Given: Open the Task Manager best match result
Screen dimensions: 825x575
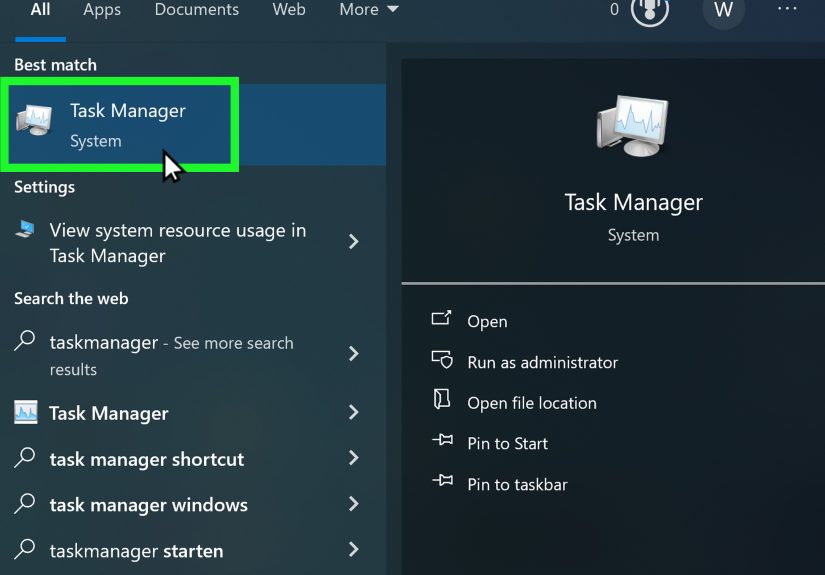Looking at the screenshot, I should pos(193,125).
